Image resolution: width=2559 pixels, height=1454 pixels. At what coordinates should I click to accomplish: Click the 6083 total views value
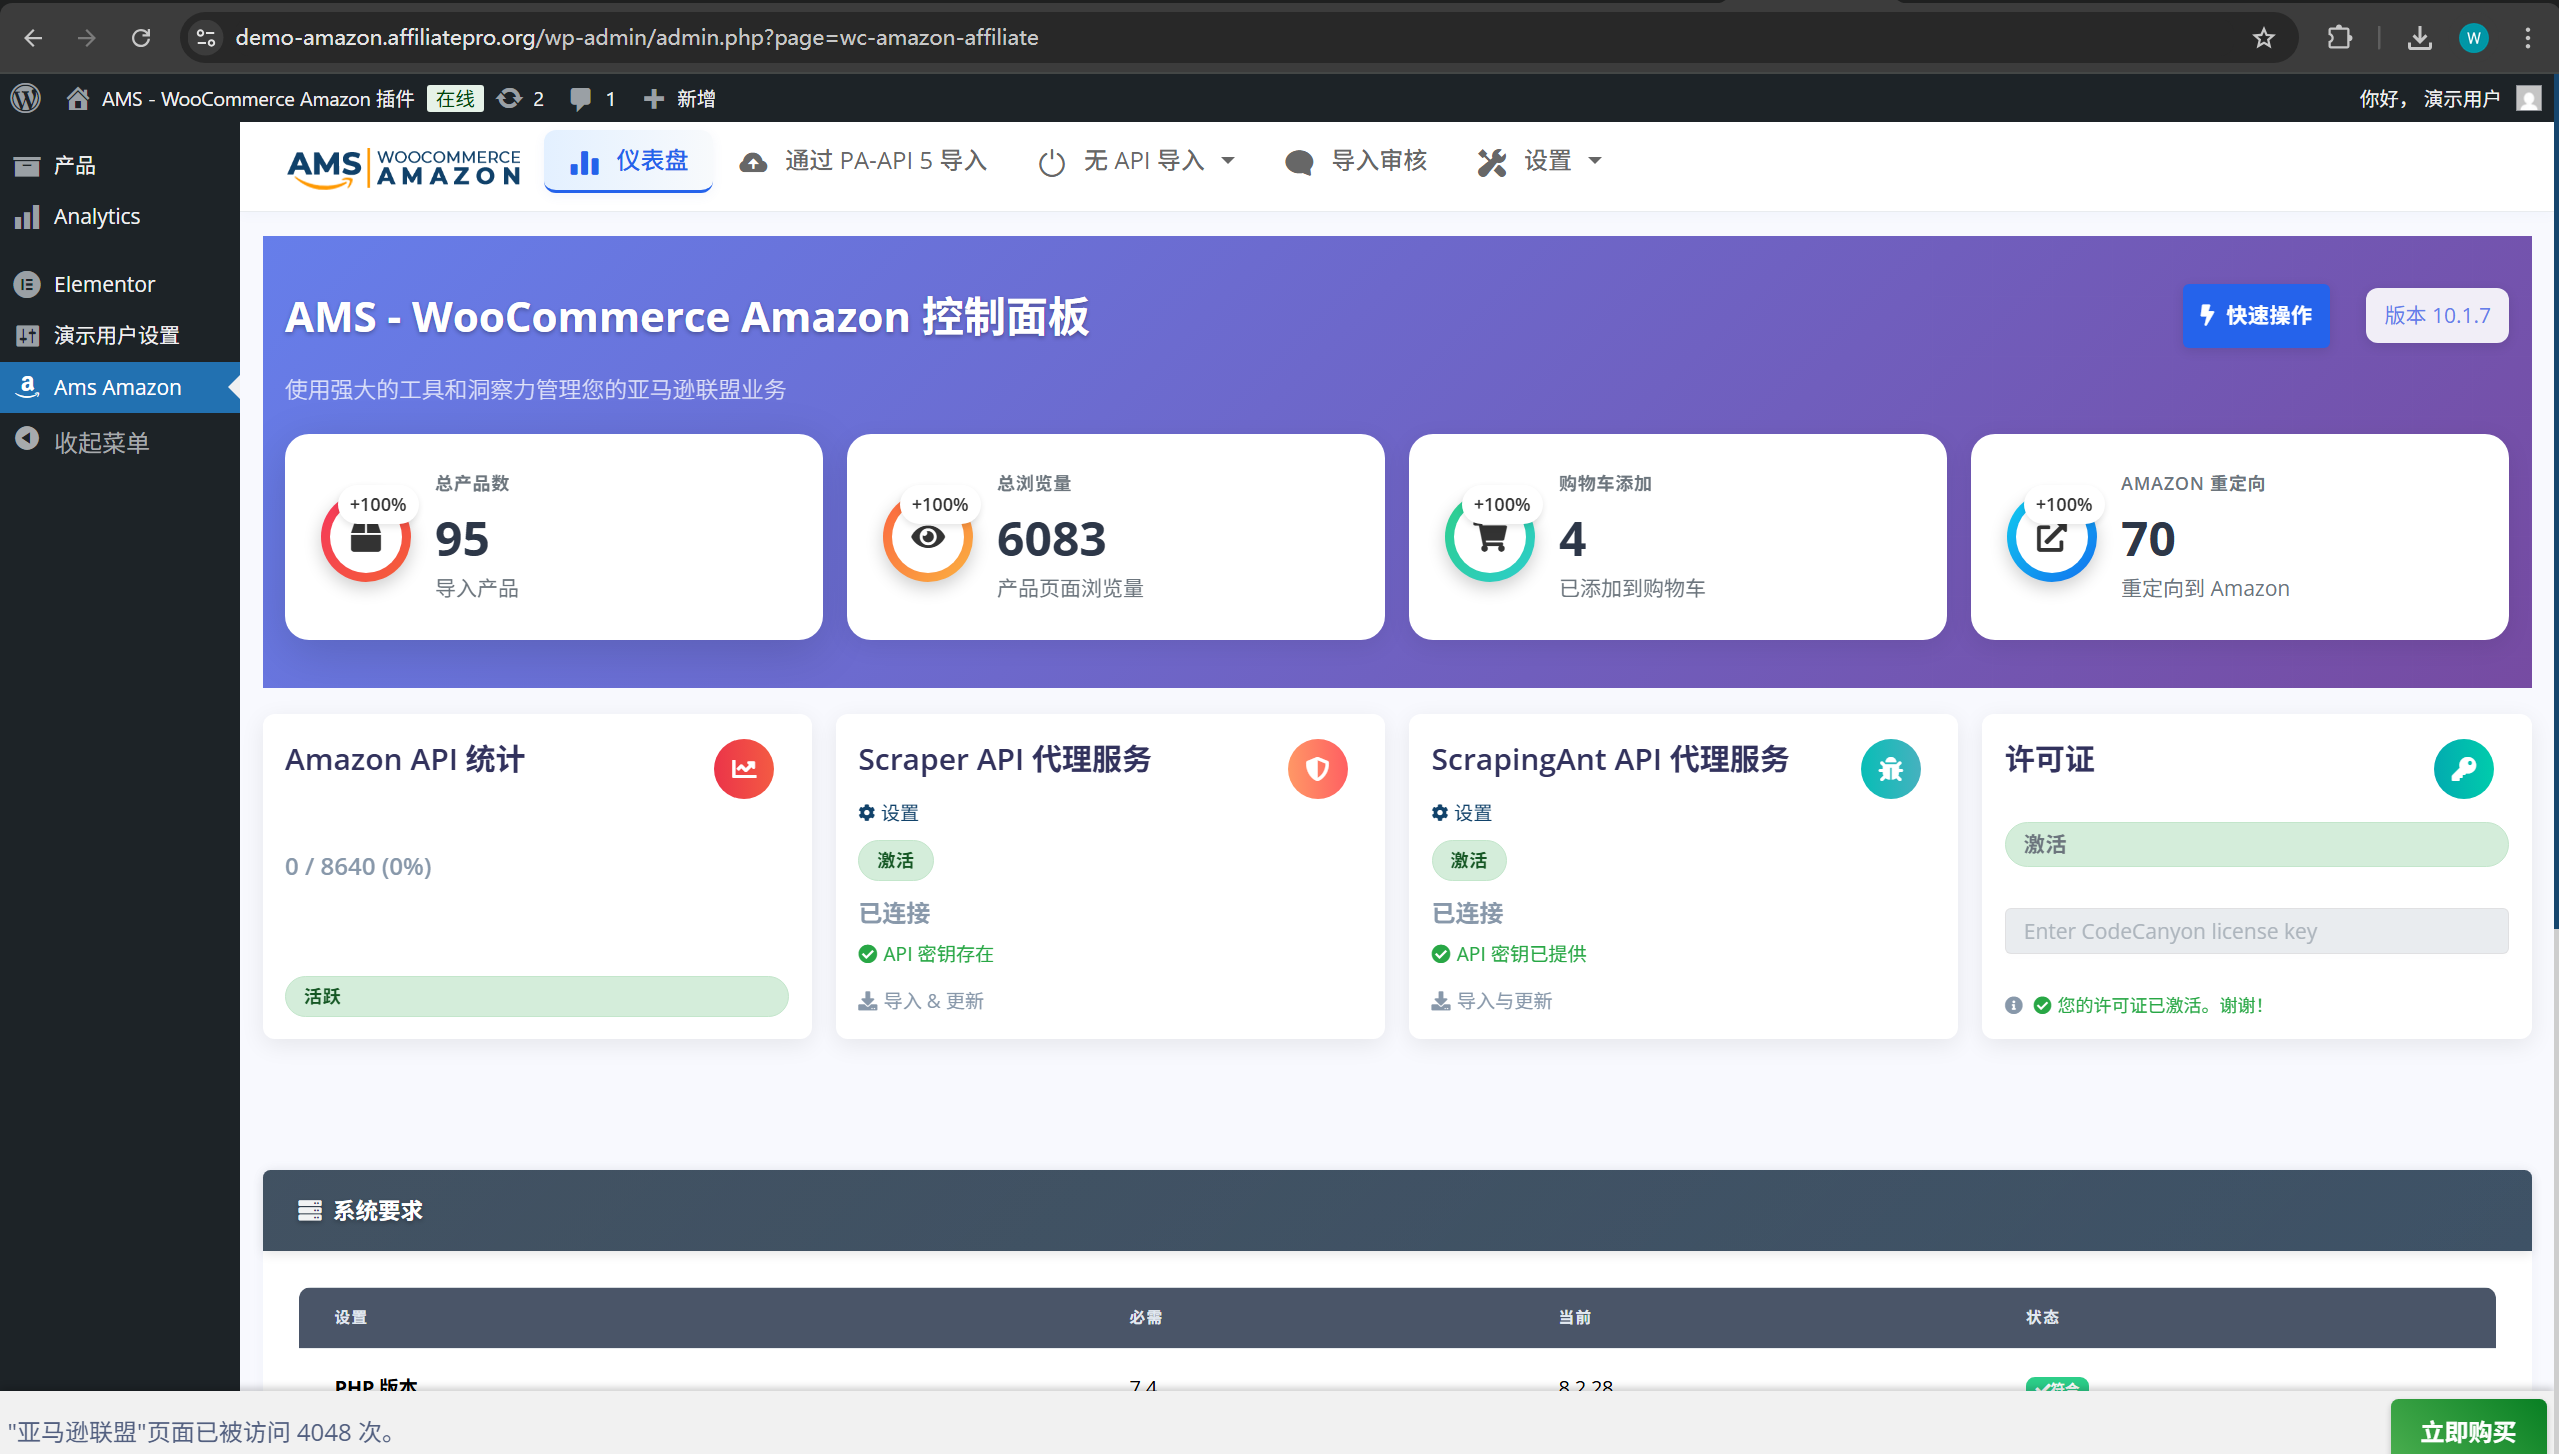point(1051,539)
